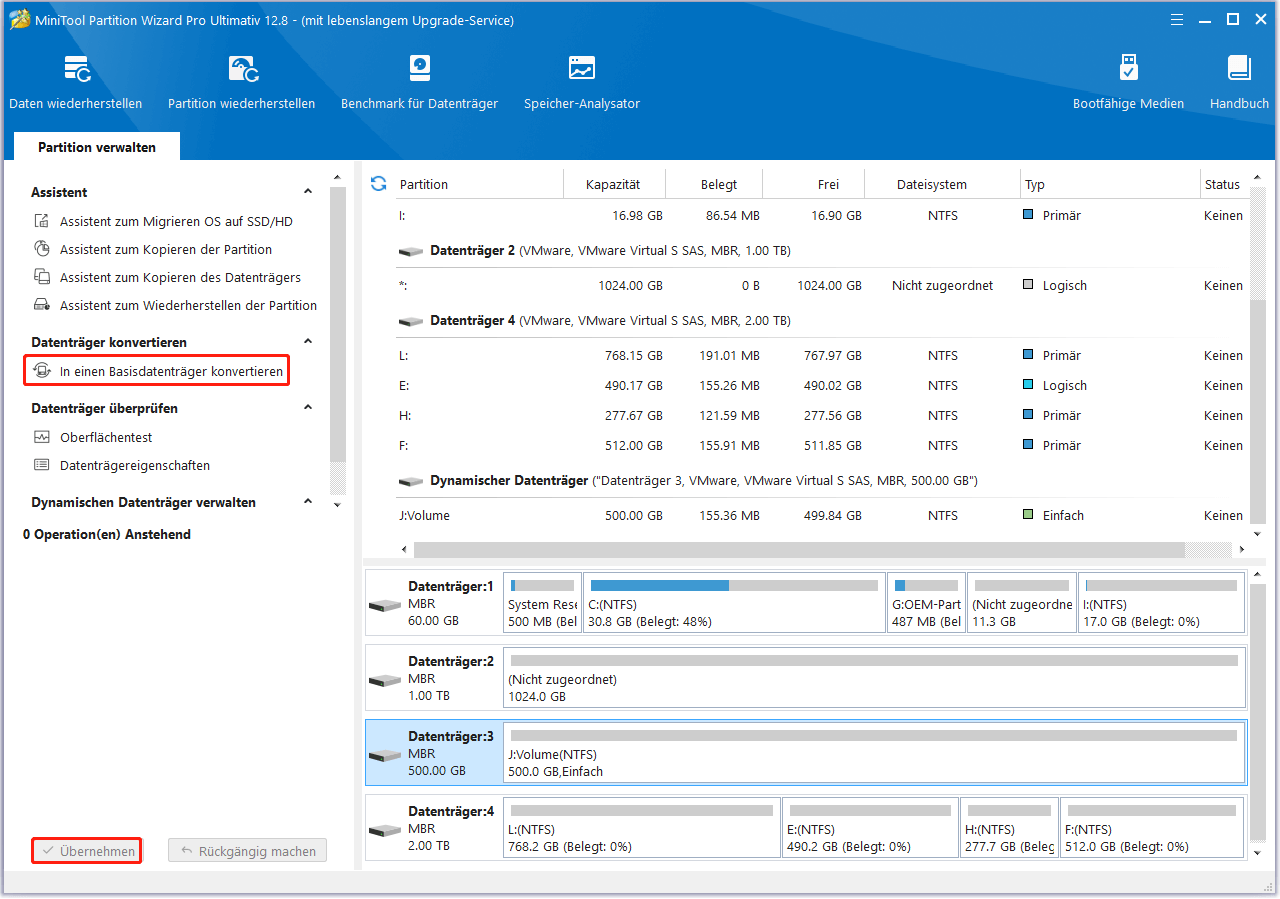The height and width of the screenshot is (899, 1280).
Task: Select Datenträger:3 in the disk map
Action: 432,753
